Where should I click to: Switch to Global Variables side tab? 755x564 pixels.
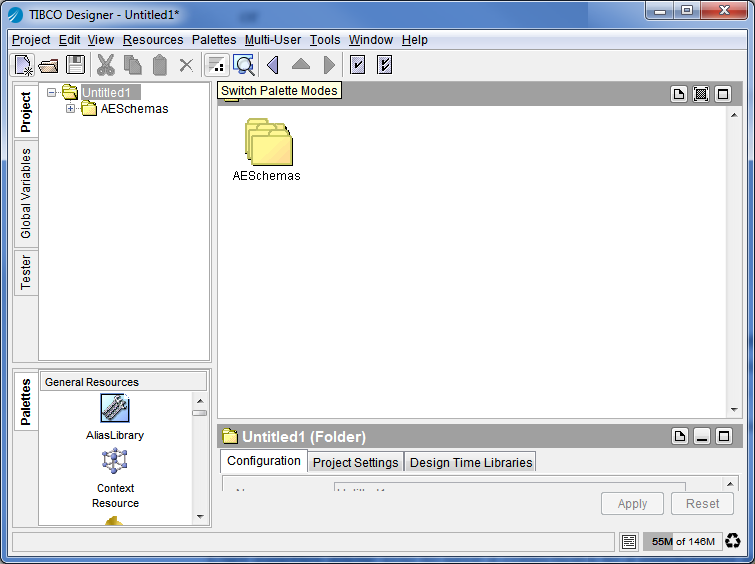tap(26, 194)
